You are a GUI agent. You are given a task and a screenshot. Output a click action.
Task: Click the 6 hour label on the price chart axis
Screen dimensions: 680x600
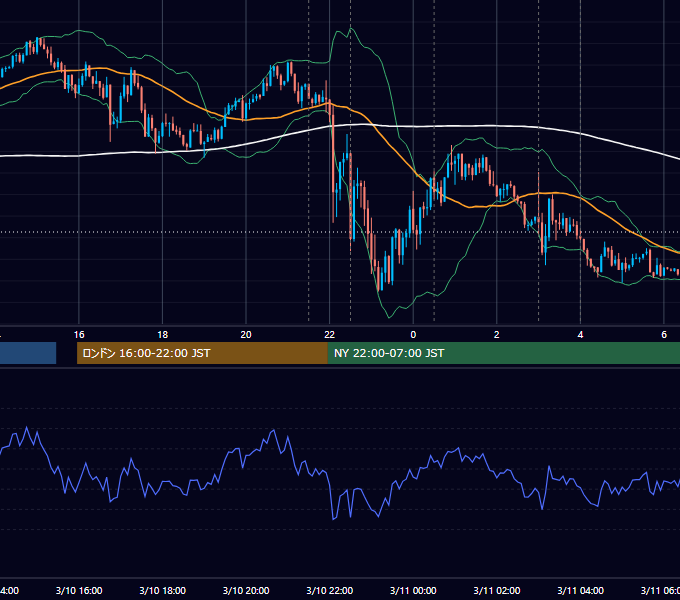tap(664, 335)
